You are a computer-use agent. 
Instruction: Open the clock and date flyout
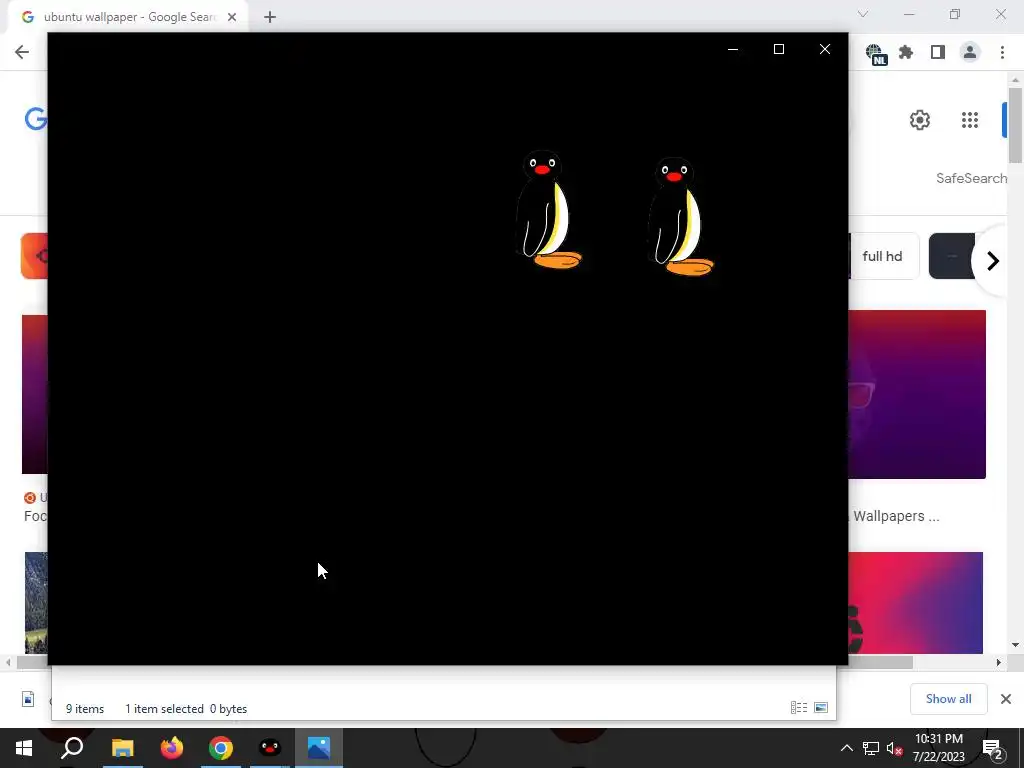coord(938,748)
